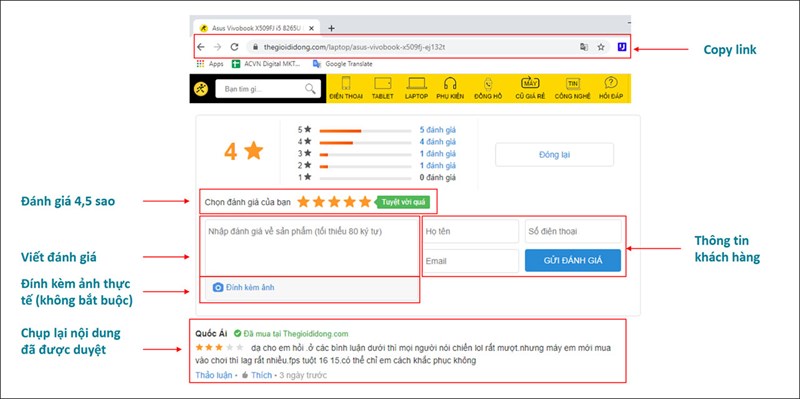Open ACVN Digital MKT bookmark

(266, 64)
